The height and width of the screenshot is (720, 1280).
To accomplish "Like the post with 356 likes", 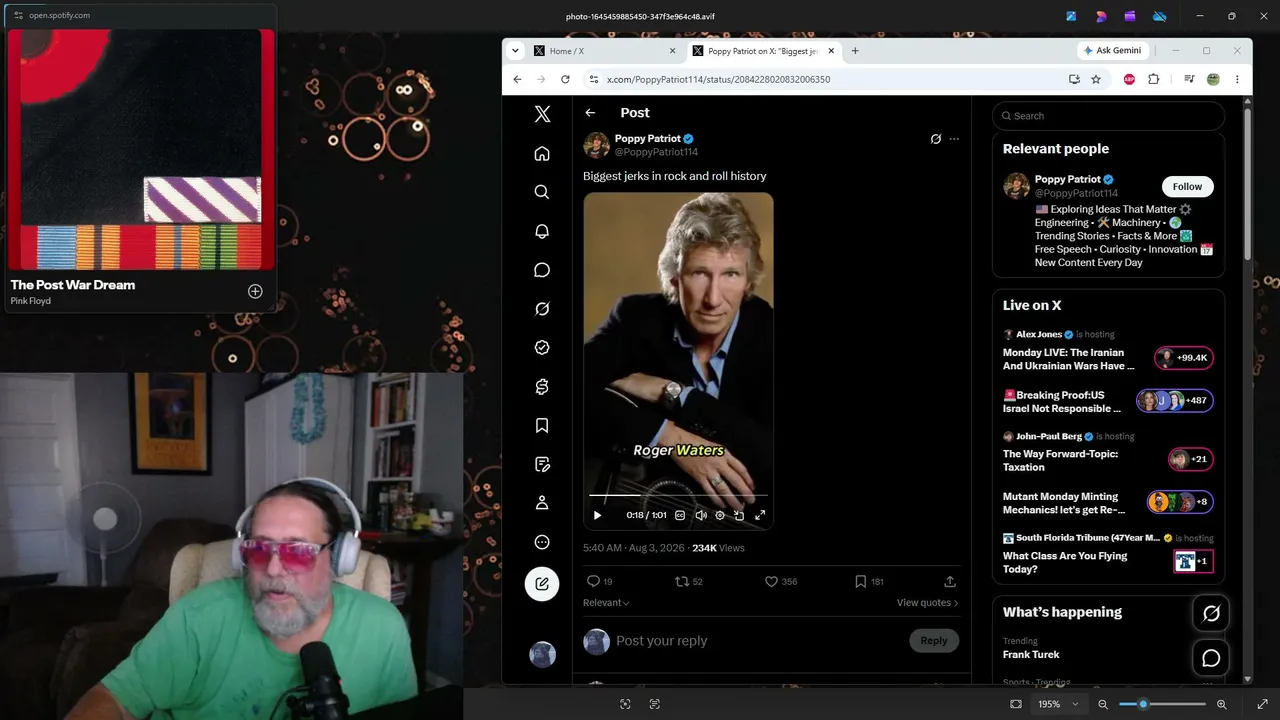I will pyautogui.click(x=780, y=581).
